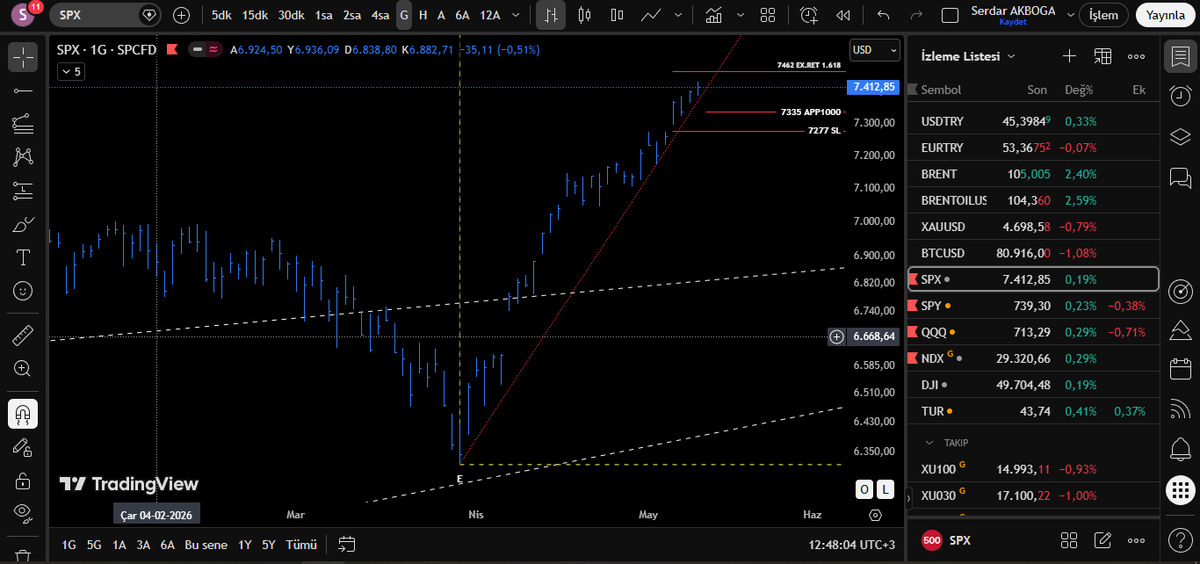
Task: Create an alert with the alarm clock icon
Action: (x=809, y=15)
